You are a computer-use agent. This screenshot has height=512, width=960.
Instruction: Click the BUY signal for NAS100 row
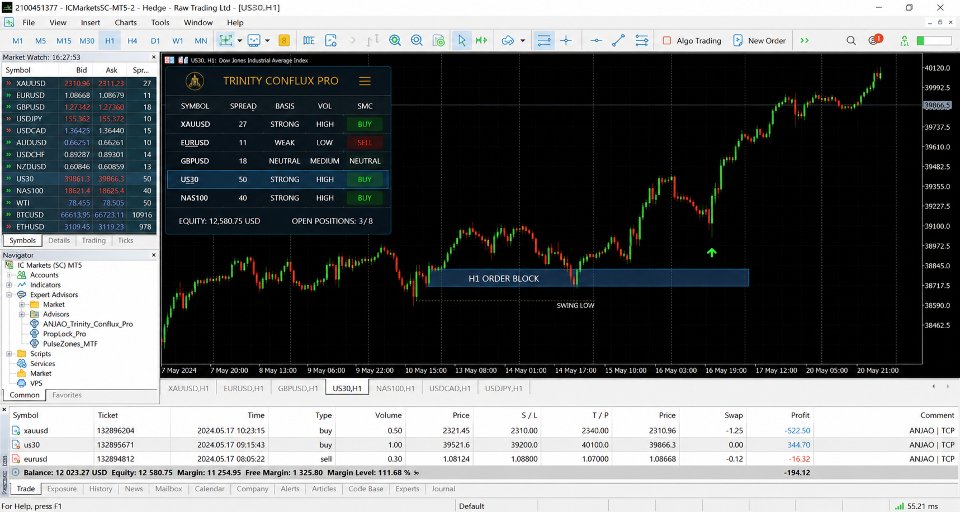pos(365,198)
